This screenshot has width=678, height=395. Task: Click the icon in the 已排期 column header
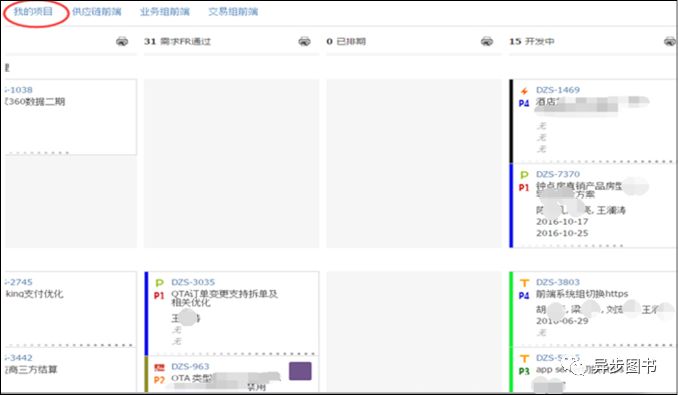pos(487,41)
